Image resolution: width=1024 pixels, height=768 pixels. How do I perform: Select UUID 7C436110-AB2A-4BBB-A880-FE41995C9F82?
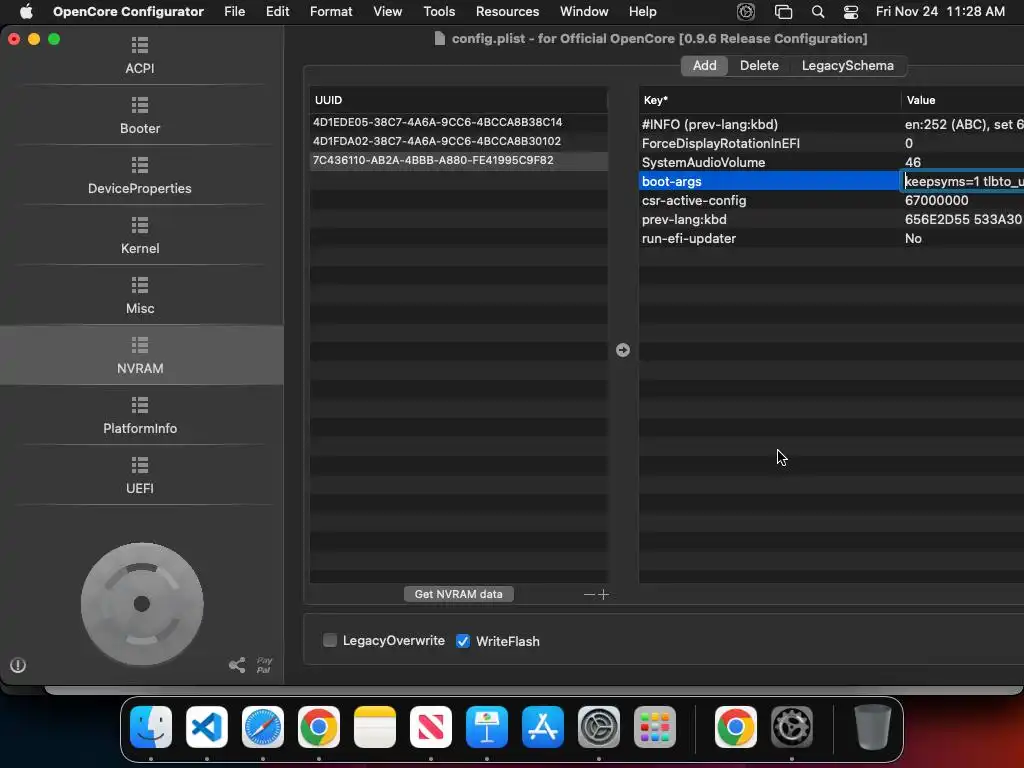pyautogui.click(x=458, y=160)
